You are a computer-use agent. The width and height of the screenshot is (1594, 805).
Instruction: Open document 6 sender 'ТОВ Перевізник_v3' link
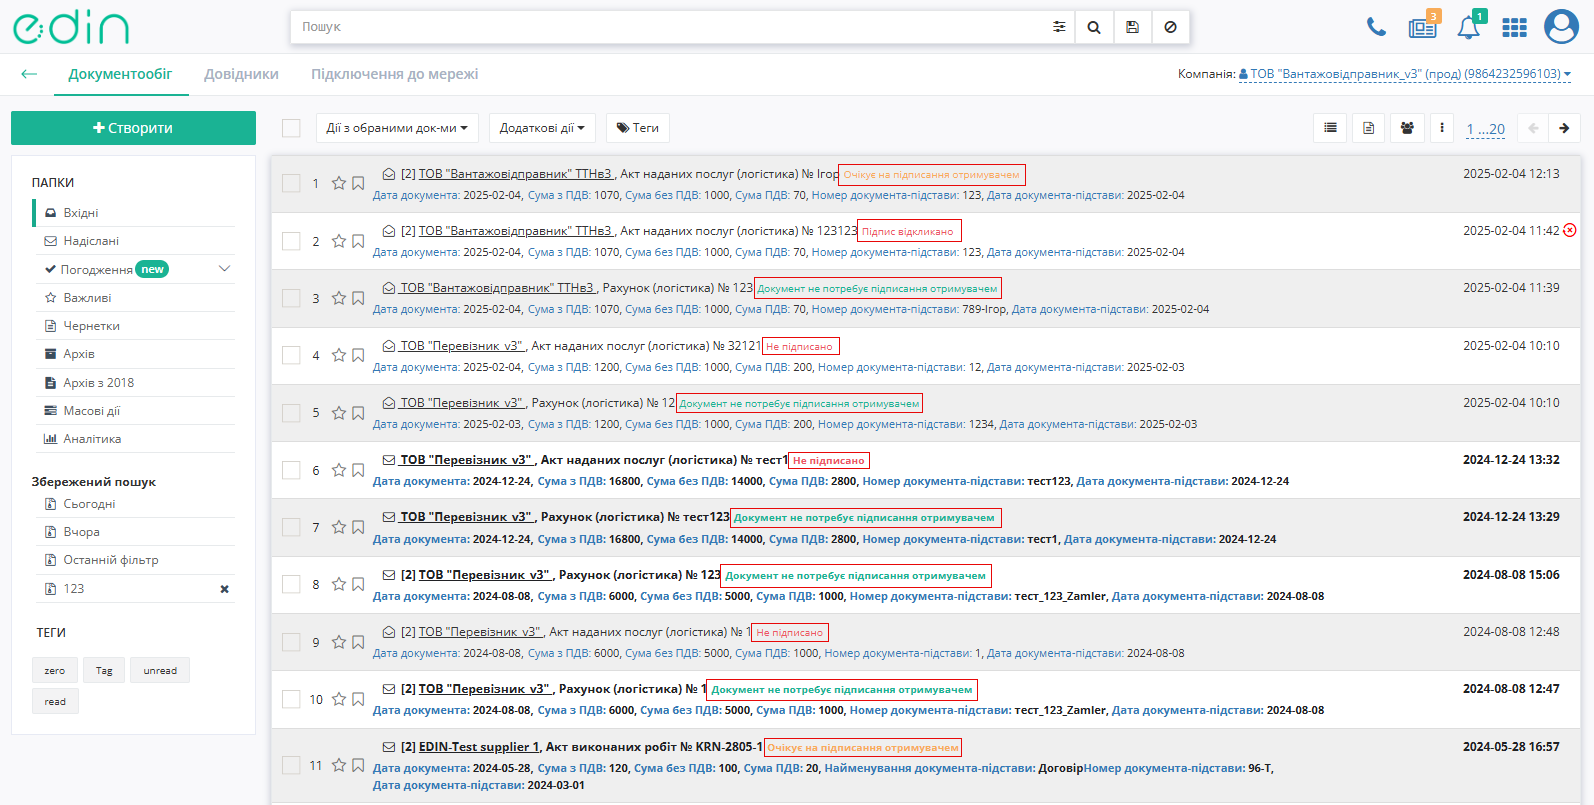click(x=466, y=460)
